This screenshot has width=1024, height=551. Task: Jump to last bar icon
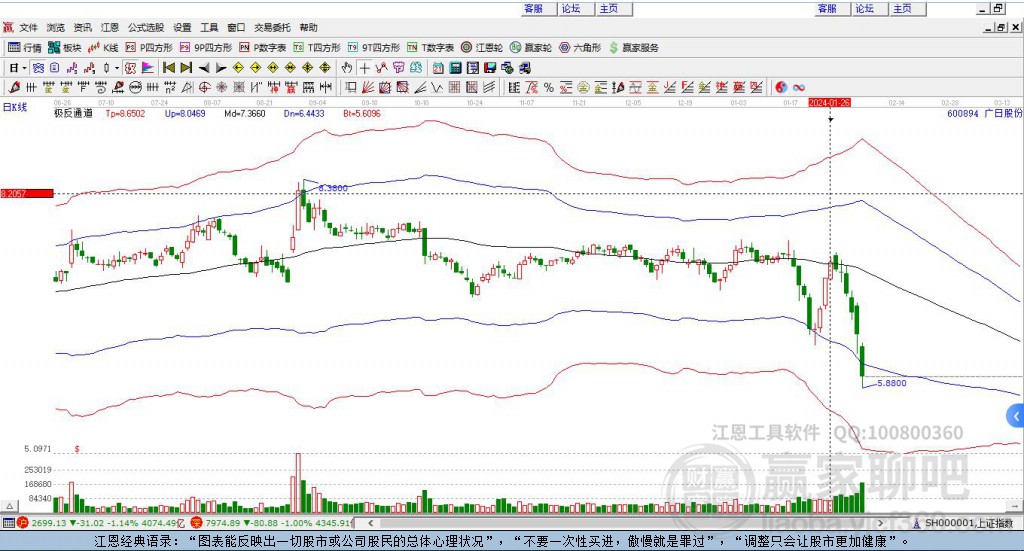pos(186,68)
